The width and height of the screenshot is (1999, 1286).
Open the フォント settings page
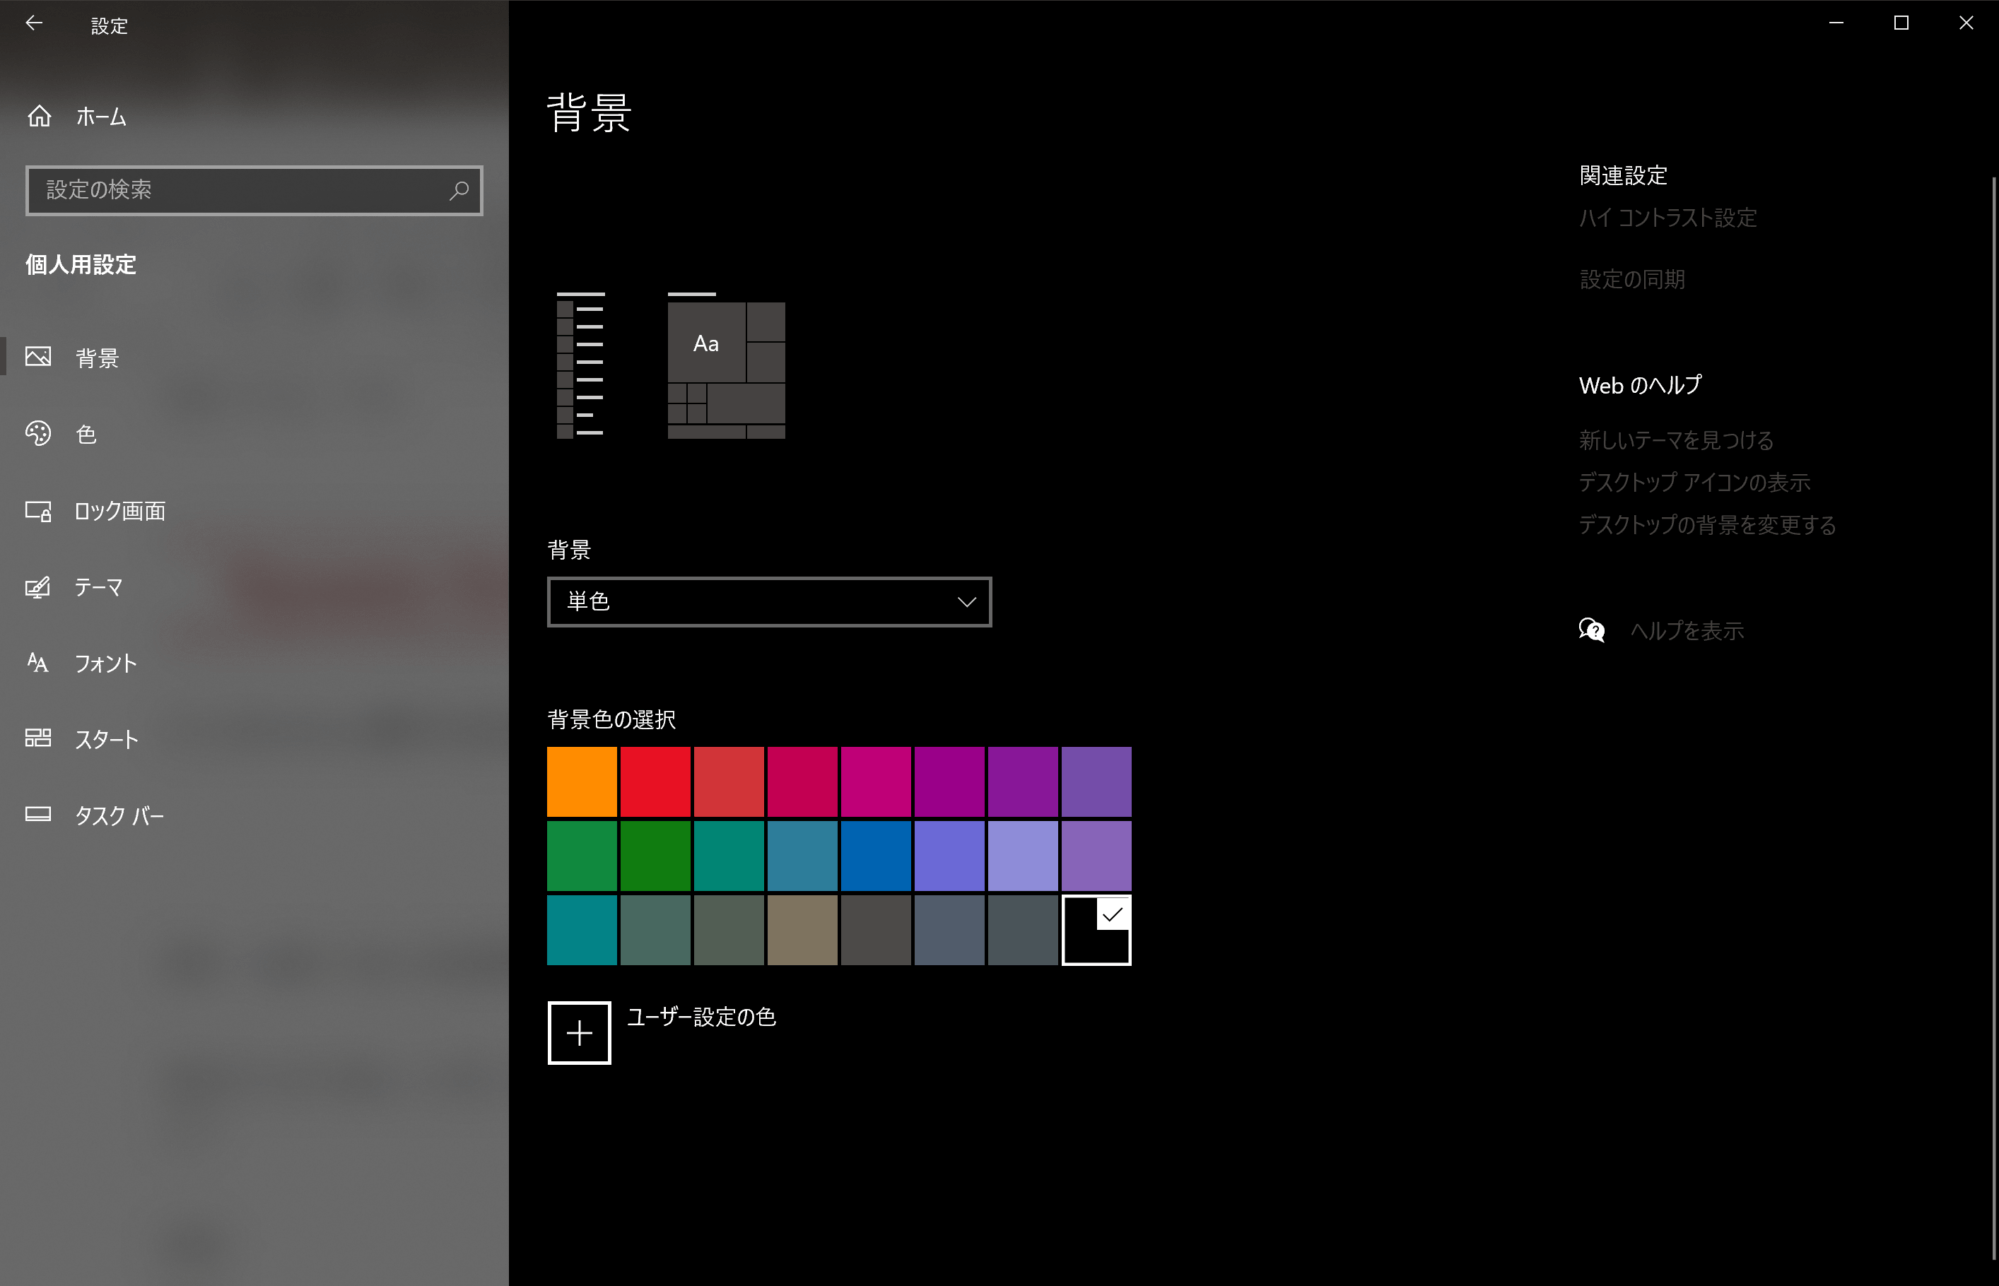(254, 663)
